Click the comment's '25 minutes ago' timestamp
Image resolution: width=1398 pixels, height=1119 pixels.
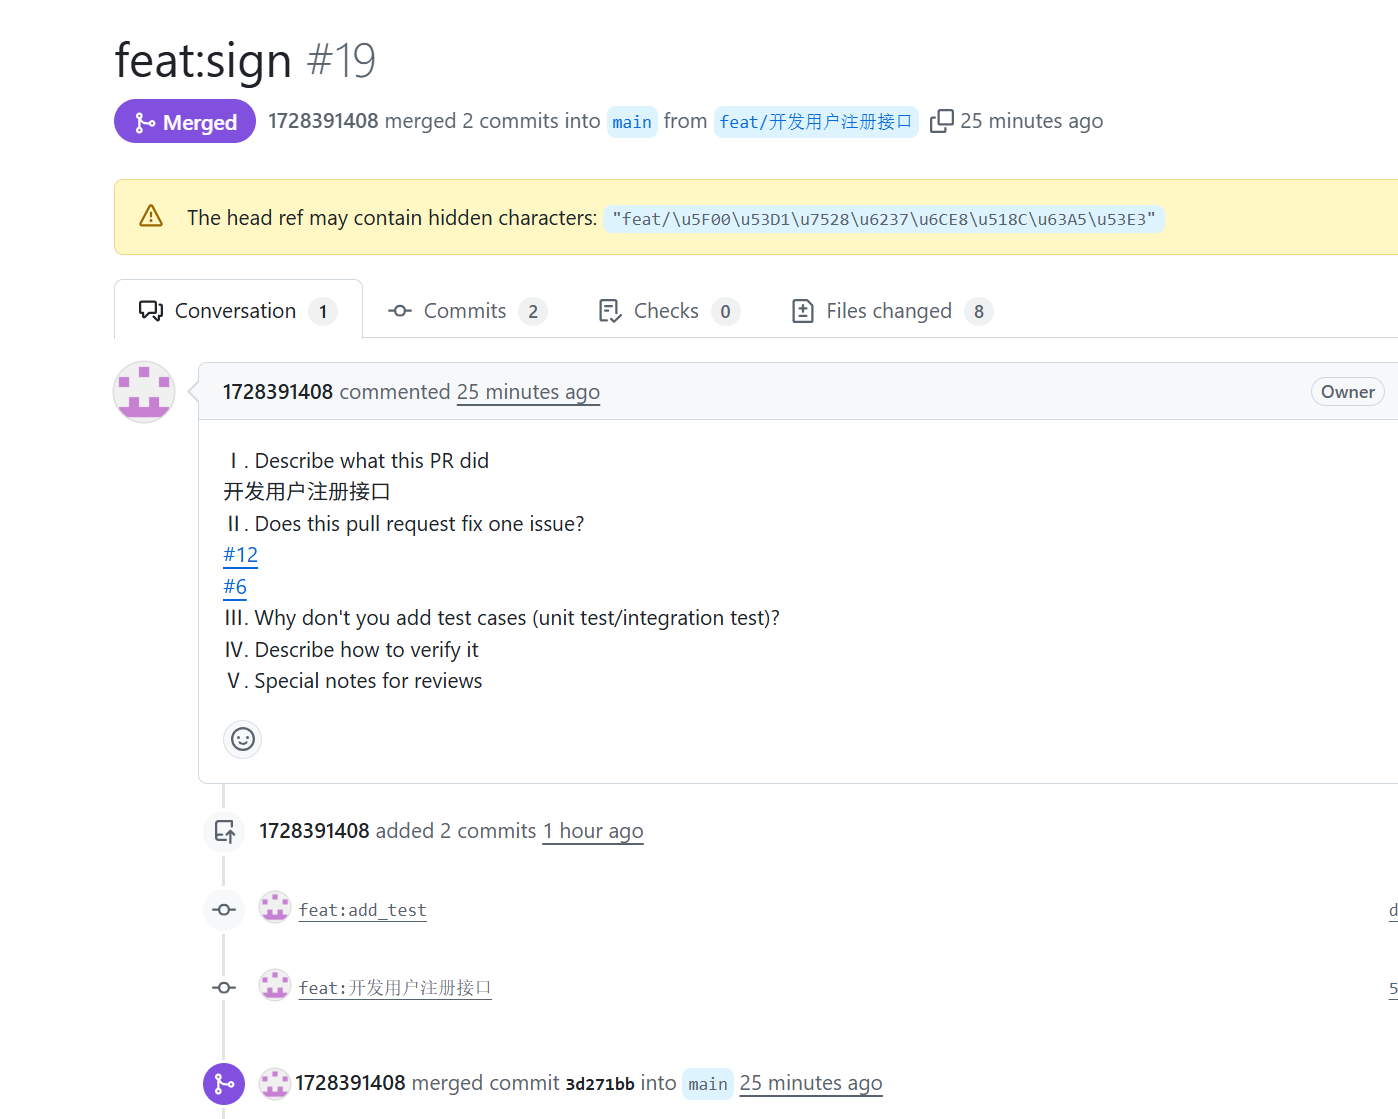pyautogui.click(x=528, y=392)
